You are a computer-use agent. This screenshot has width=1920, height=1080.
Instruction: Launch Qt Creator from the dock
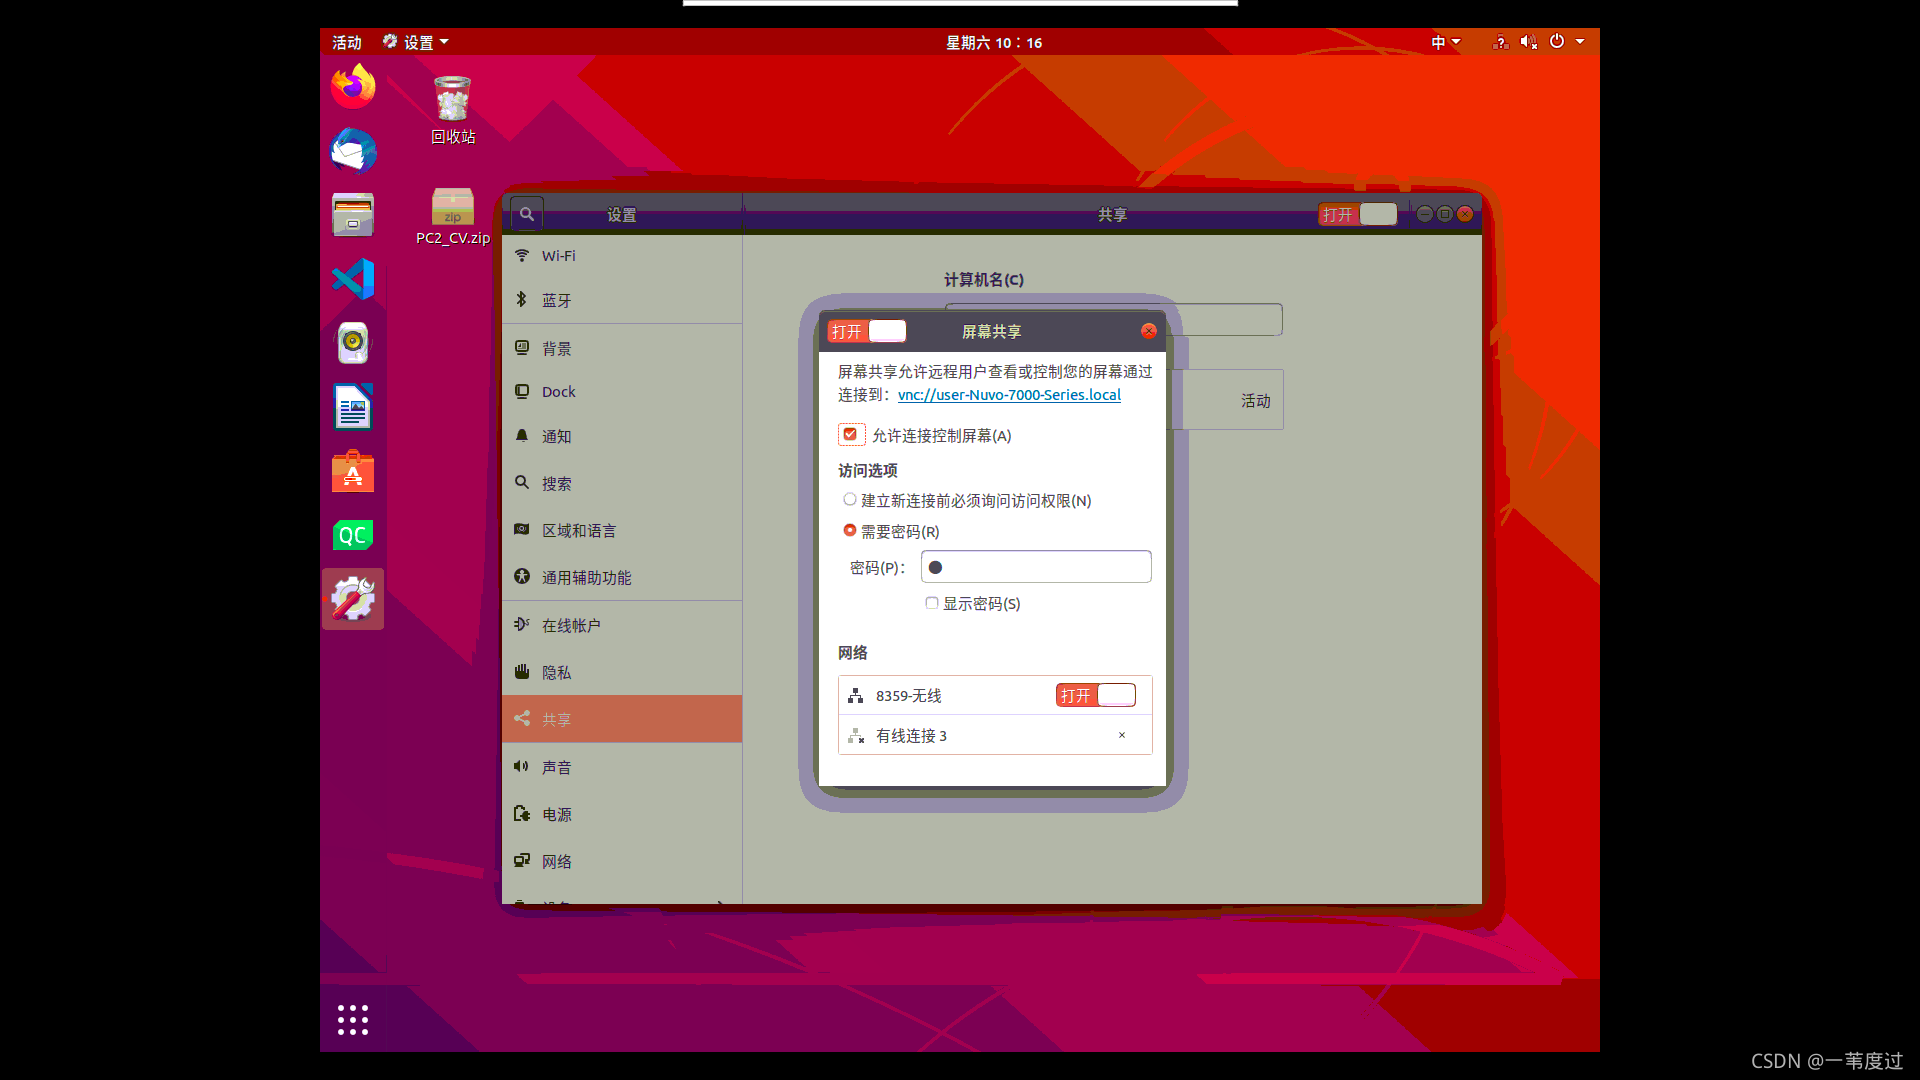click(353, 535)
